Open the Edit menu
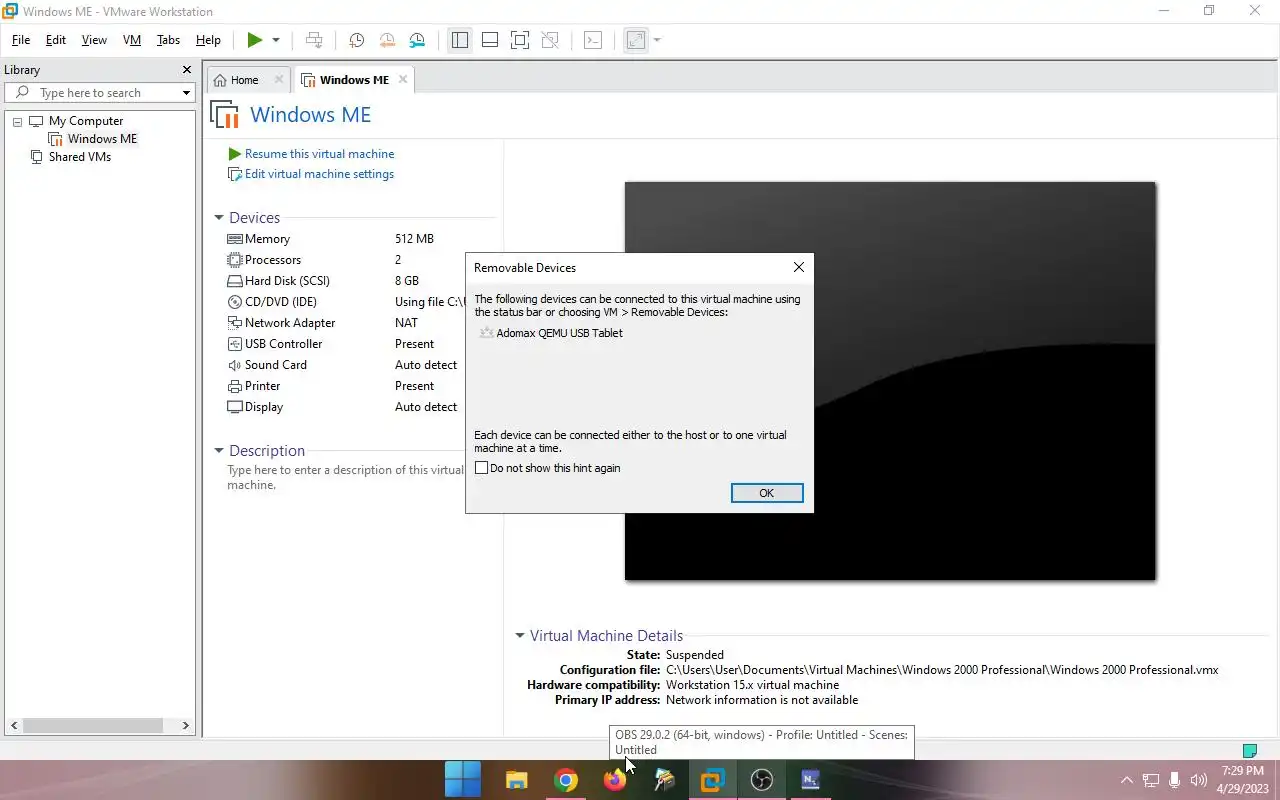 point(56,40)
